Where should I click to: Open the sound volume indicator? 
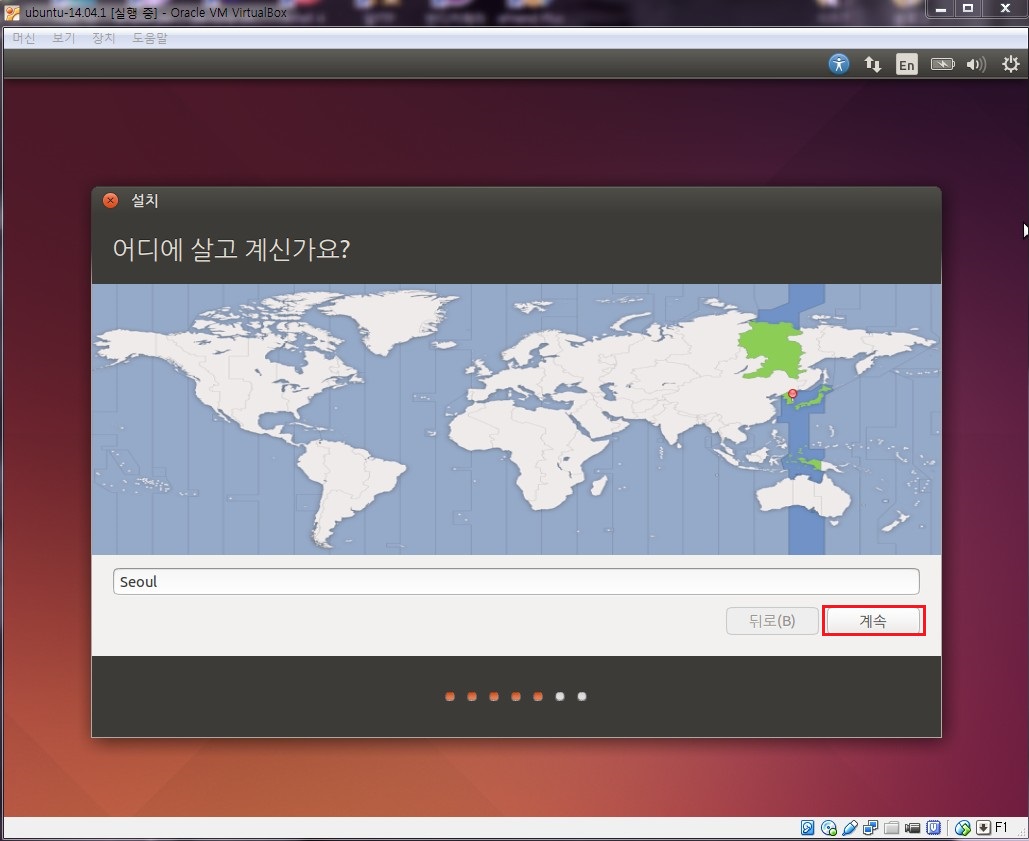point(975,64)
